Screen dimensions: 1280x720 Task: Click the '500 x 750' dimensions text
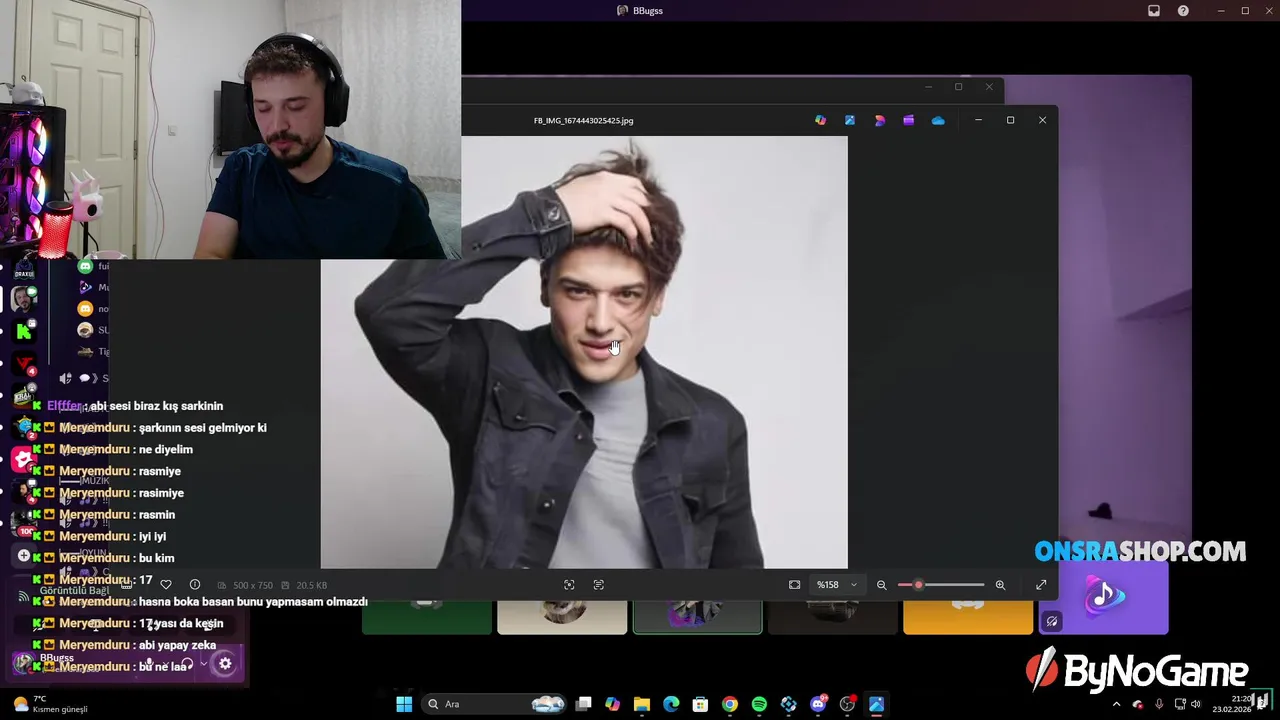point(252,585)
